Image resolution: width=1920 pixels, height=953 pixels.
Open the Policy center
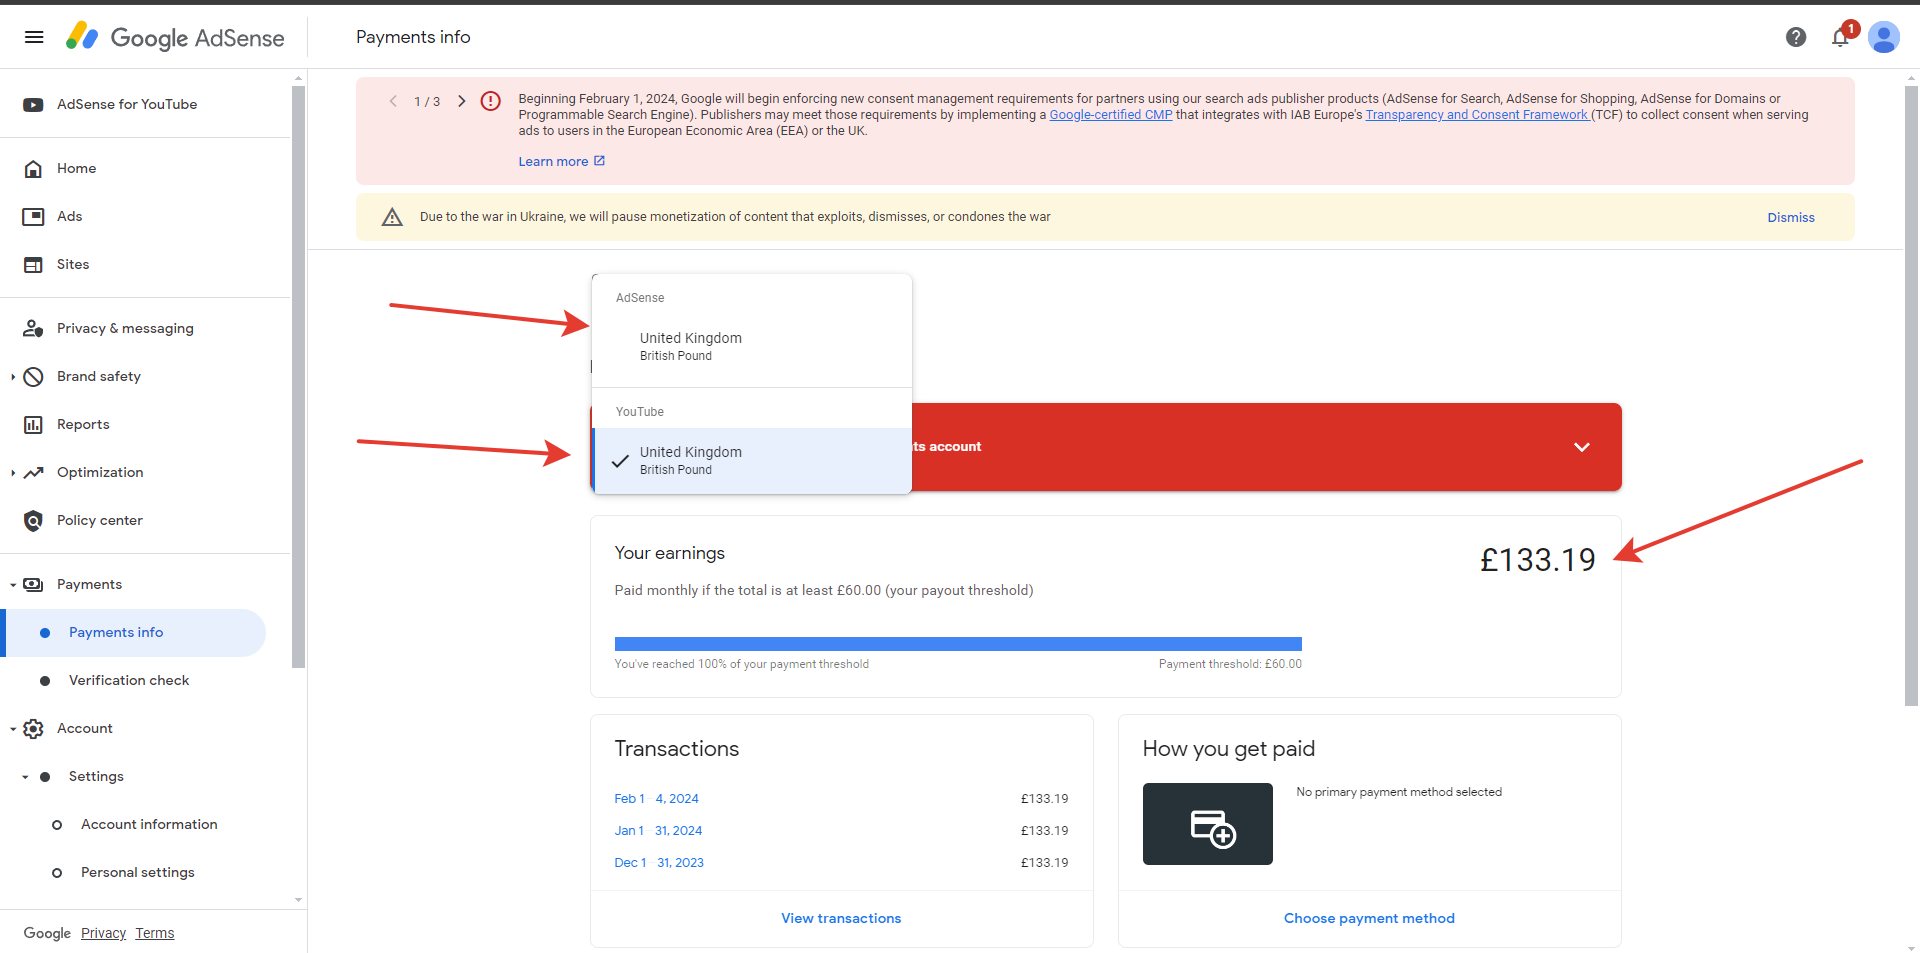click(x=100, y=521)
